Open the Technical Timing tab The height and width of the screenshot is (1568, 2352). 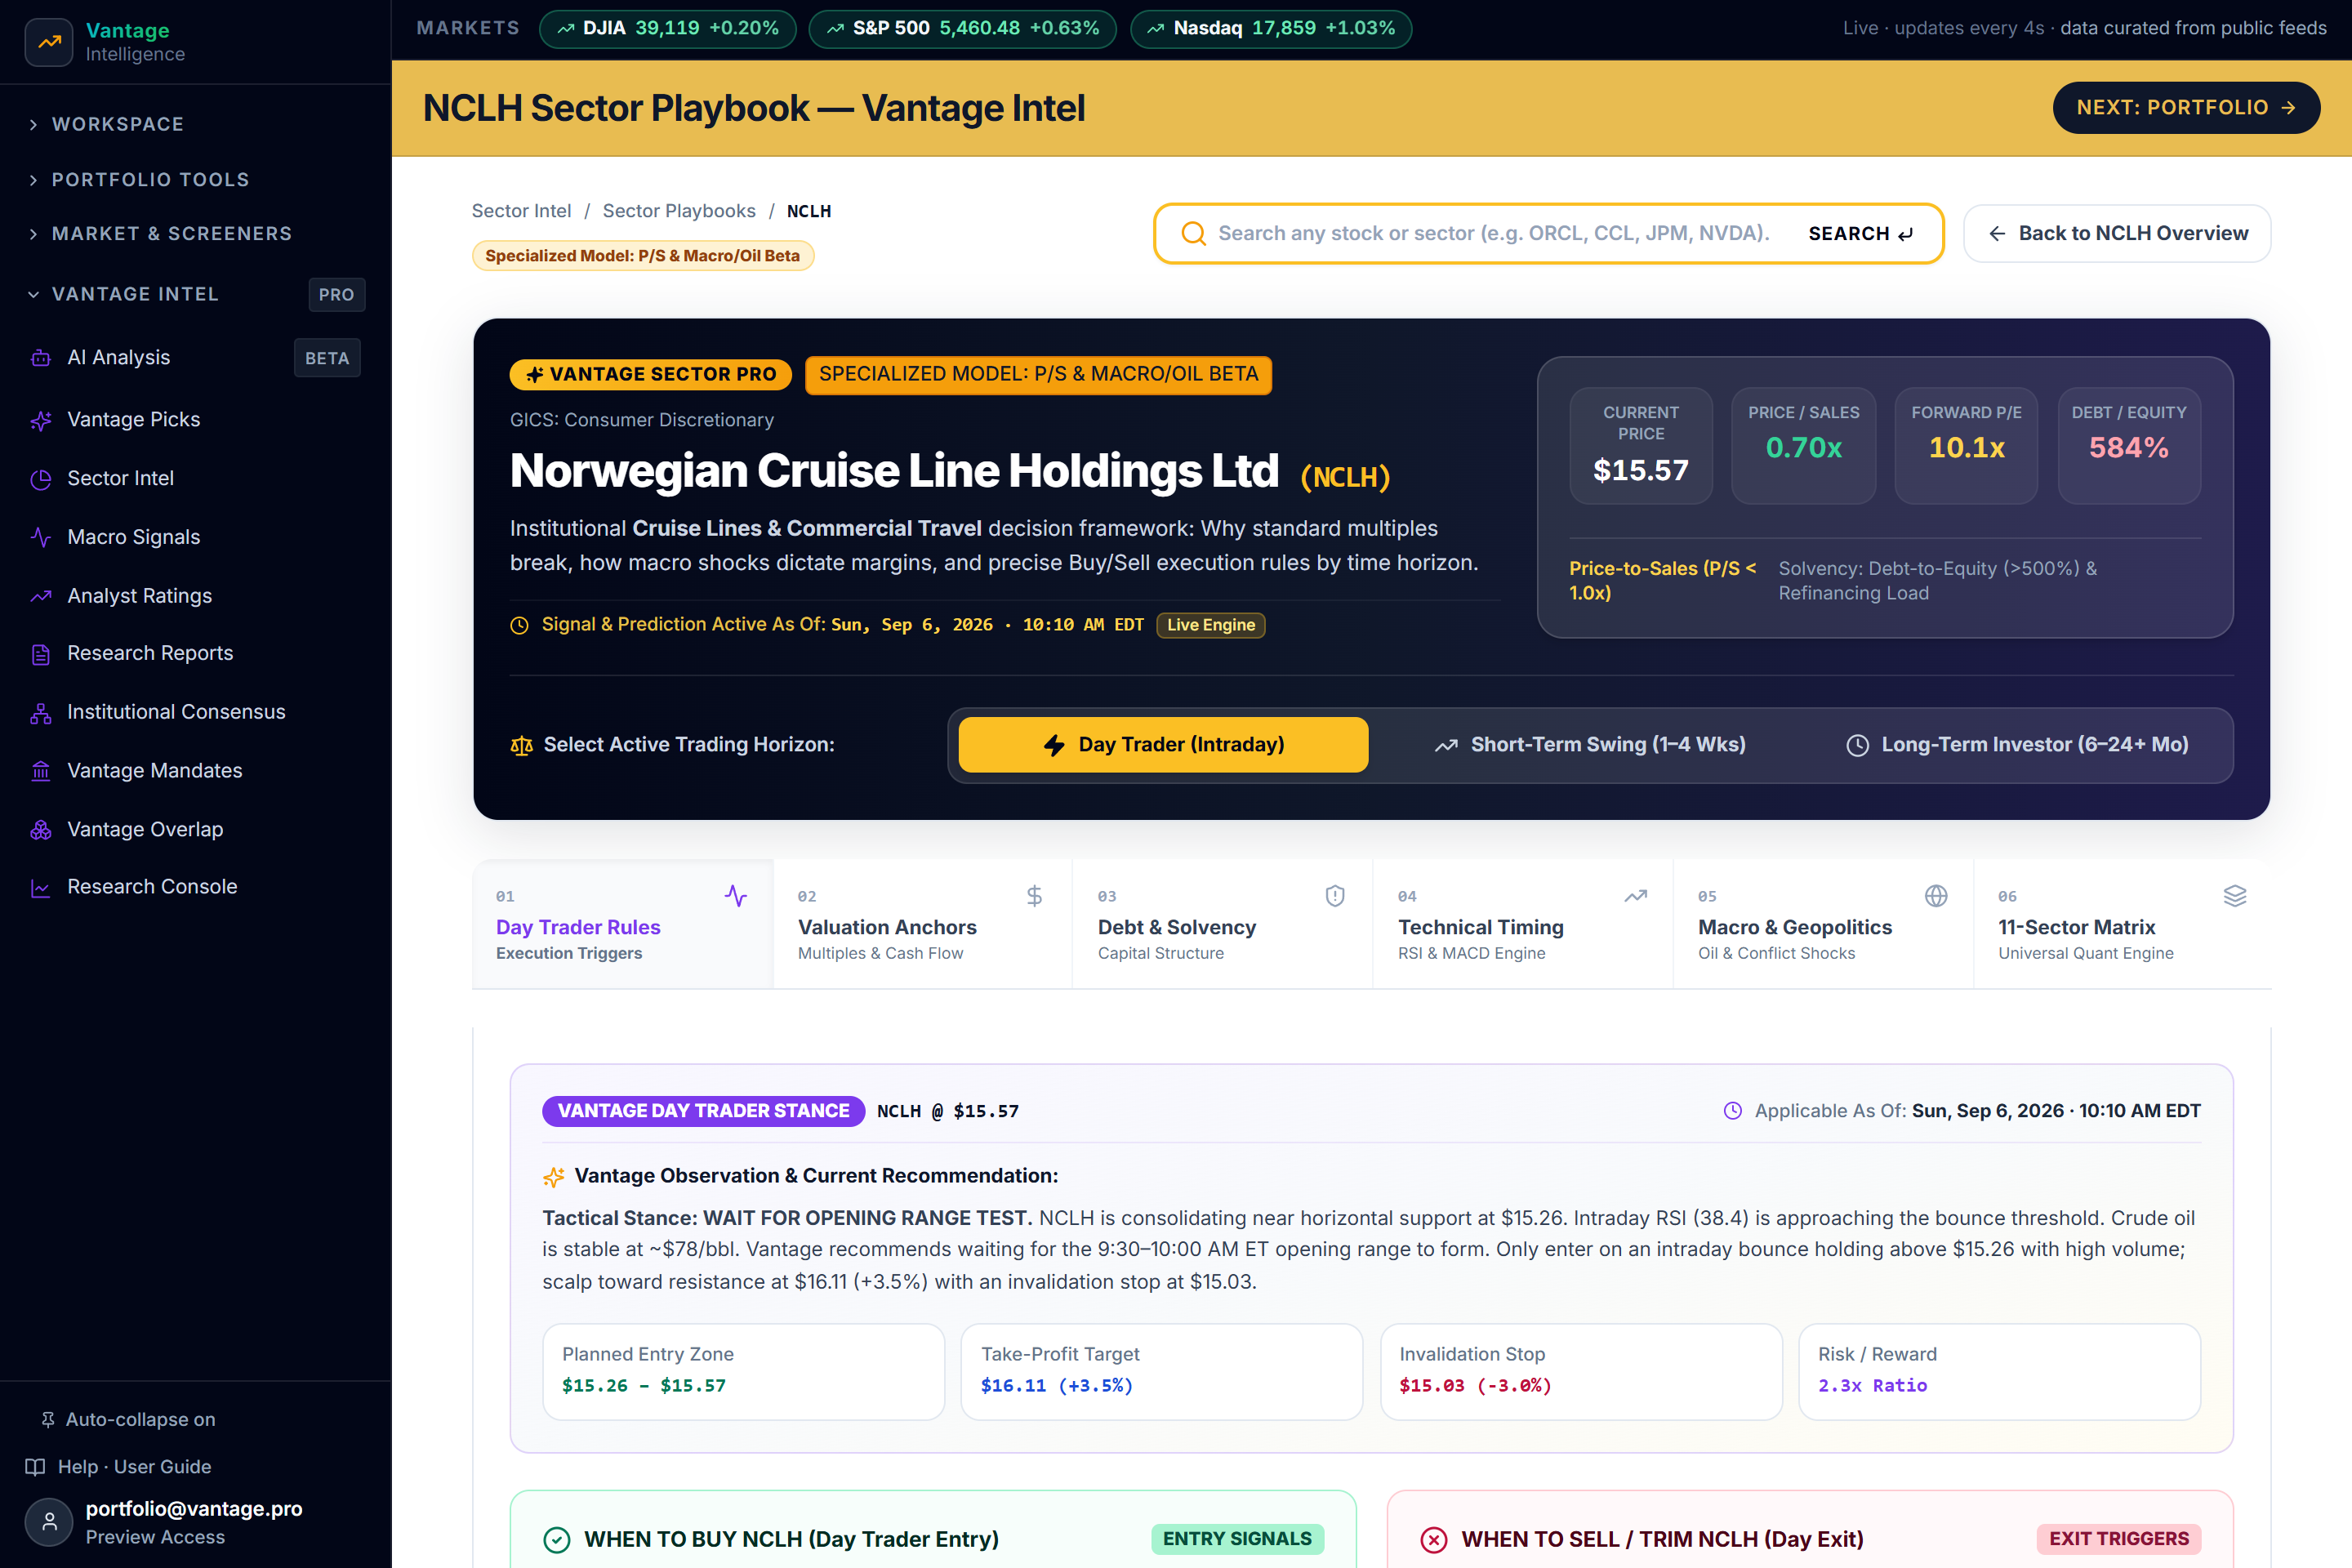coord(1522,924)
